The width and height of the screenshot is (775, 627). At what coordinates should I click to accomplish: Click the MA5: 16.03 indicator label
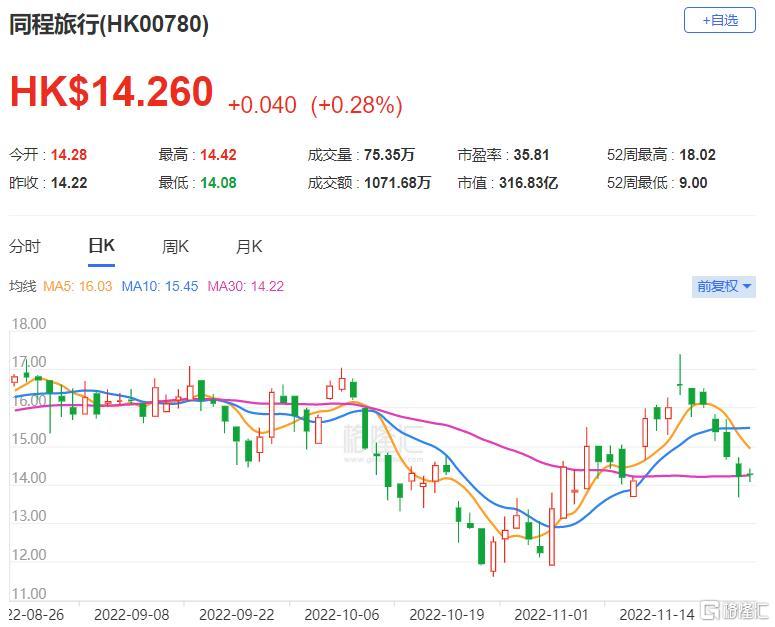click(x=78, y=287)
